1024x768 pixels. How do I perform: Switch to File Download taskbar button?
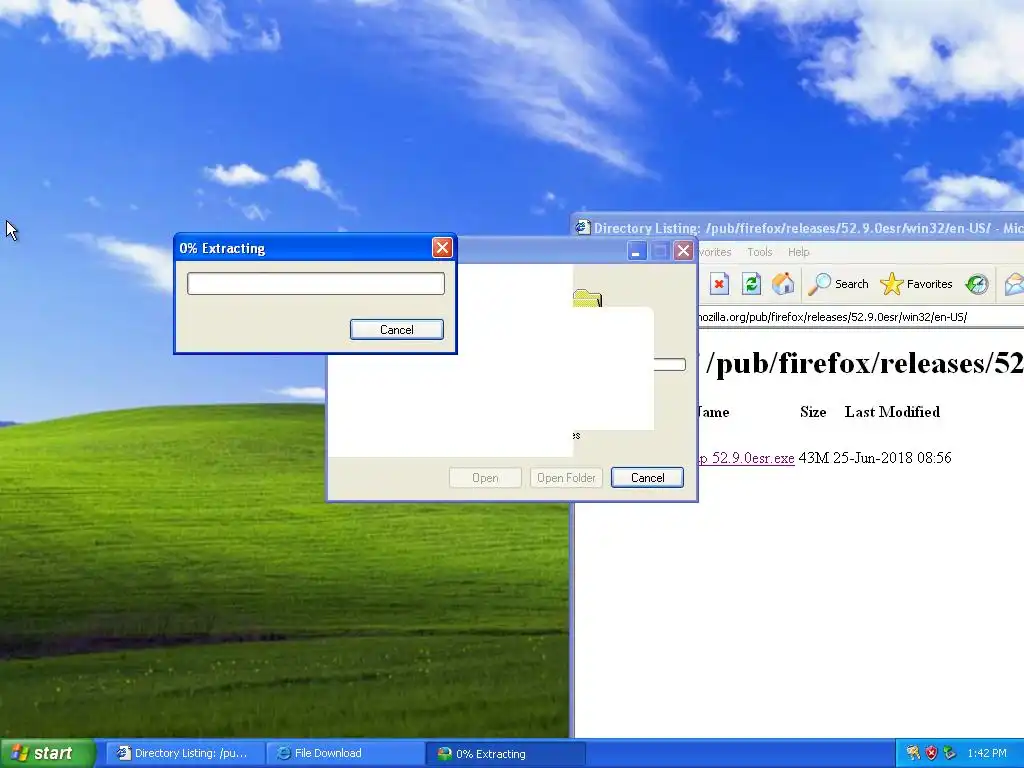[x=345, y=754]
